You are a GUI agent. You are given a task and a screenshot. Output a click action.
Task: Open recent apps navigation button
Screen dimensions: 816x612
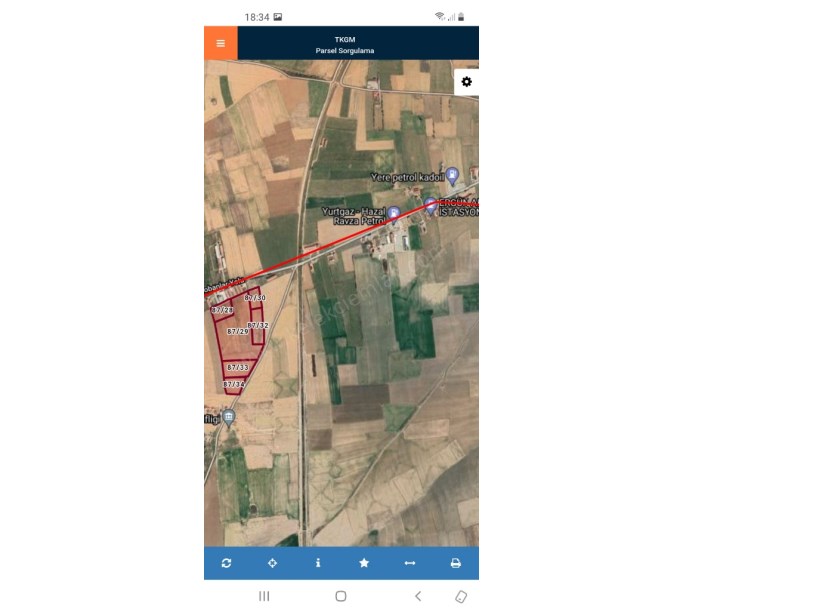[x=264, y=596]
